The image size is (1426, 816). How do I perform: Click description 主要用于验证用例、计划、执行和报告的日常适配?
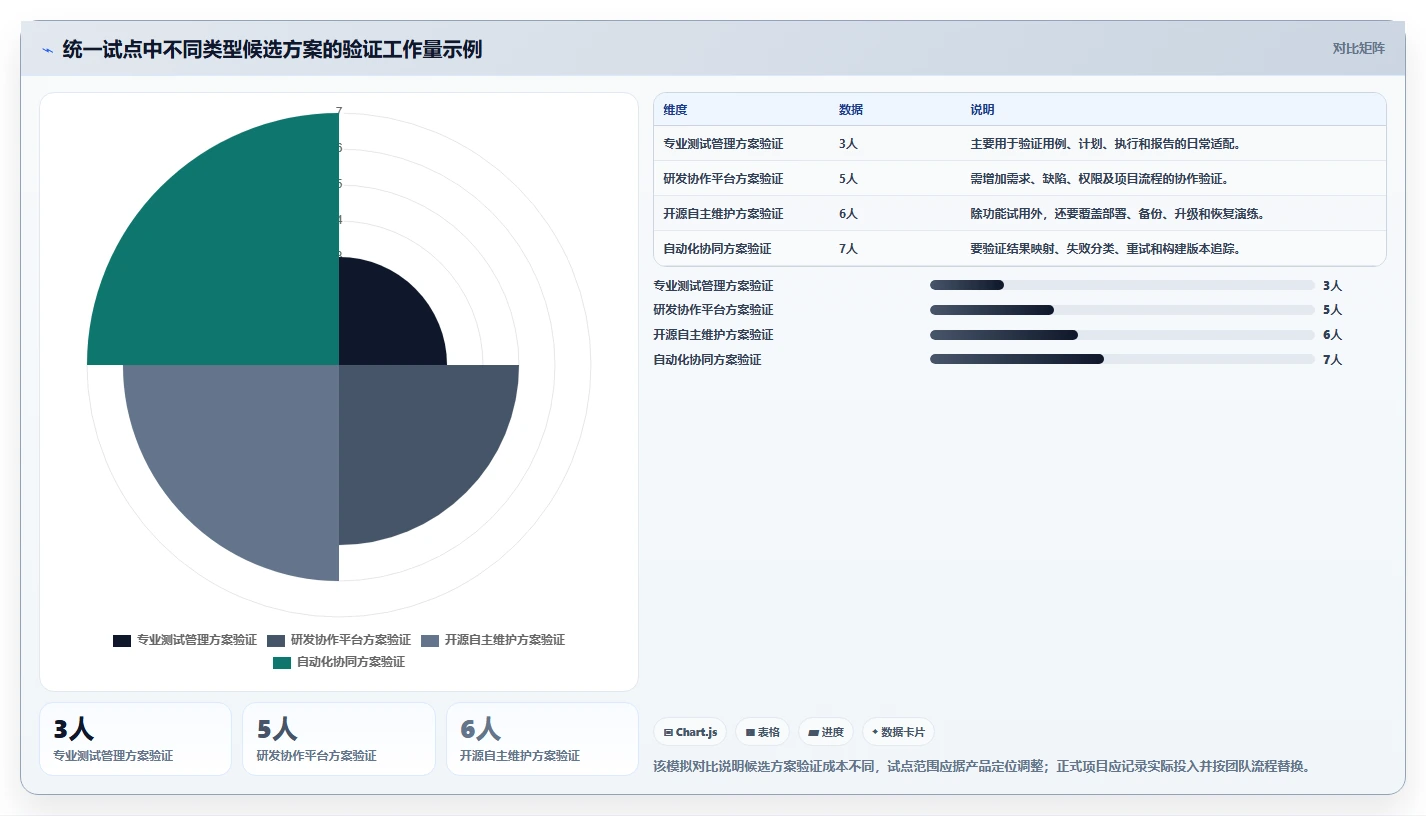(x=1105, y=144)
